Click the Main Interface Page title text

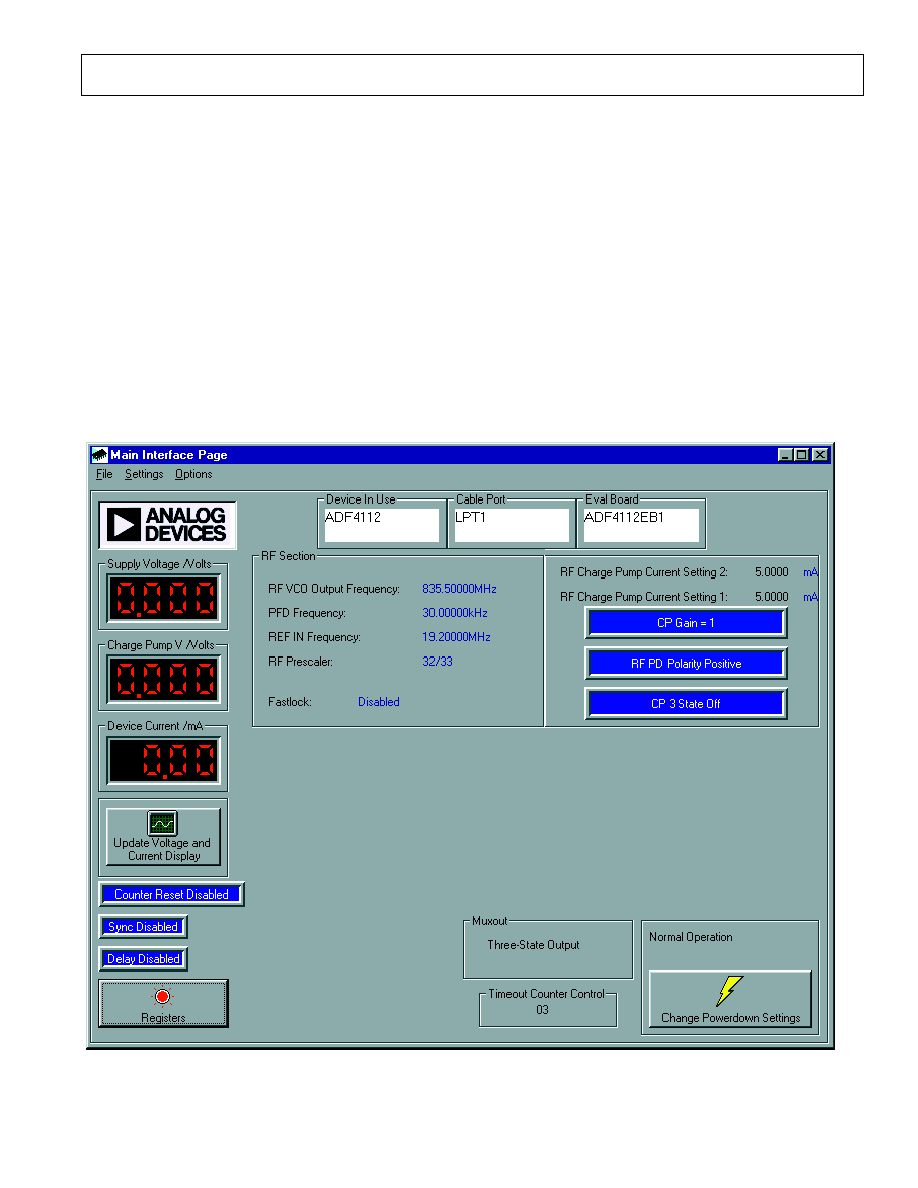[169, 455]
